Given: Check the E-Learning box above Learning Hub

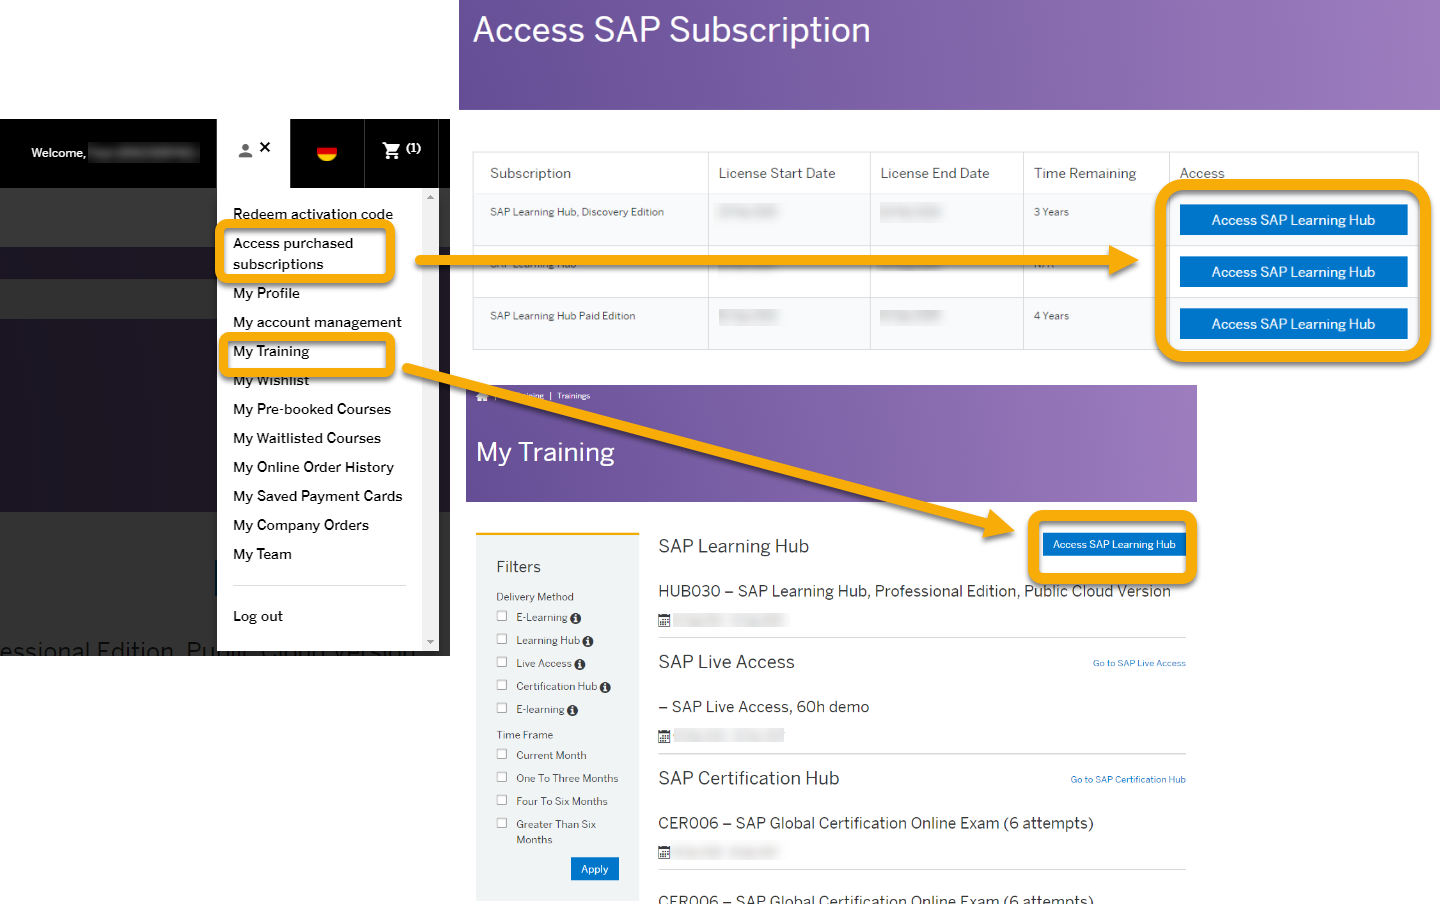Looking at the screenshot, I should point(502,616).
